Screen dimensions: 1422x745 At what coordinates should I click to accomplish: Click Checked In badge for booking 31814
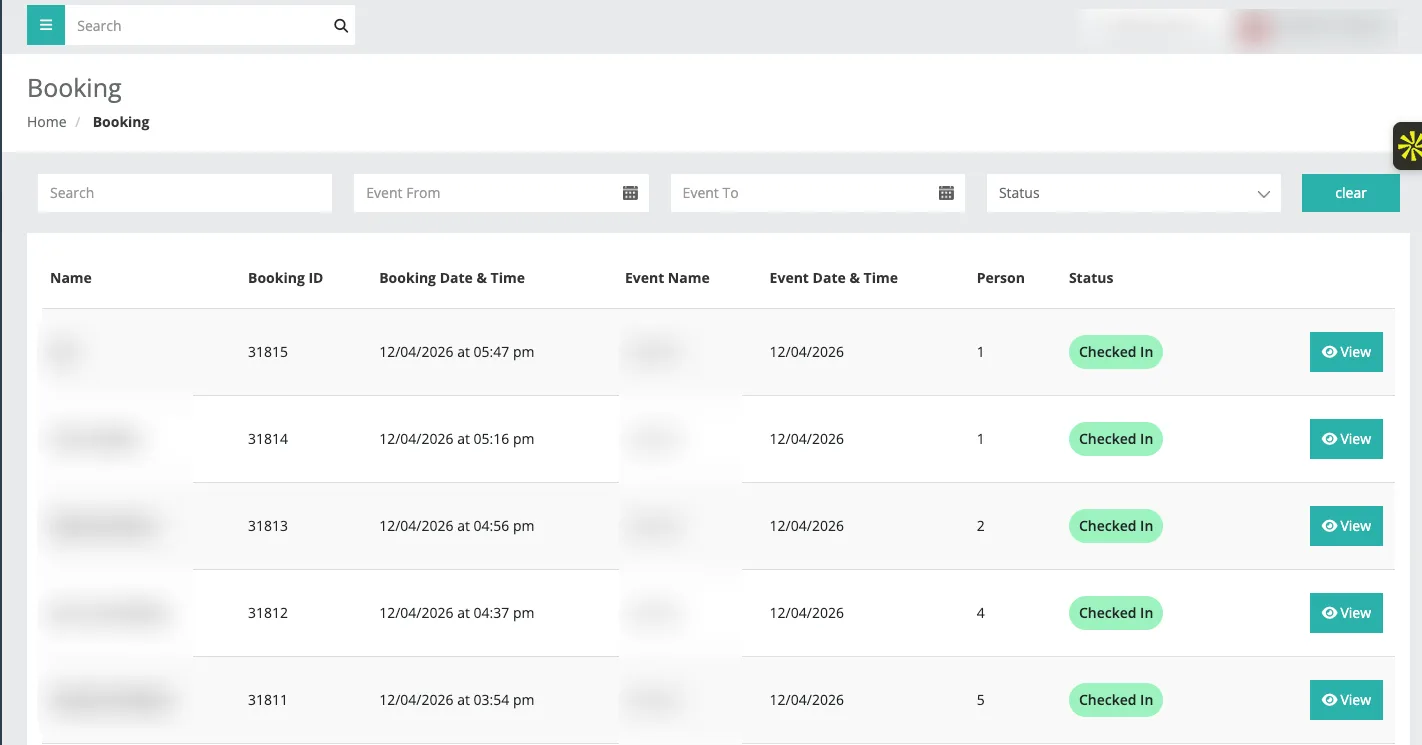pos(1115,439)
